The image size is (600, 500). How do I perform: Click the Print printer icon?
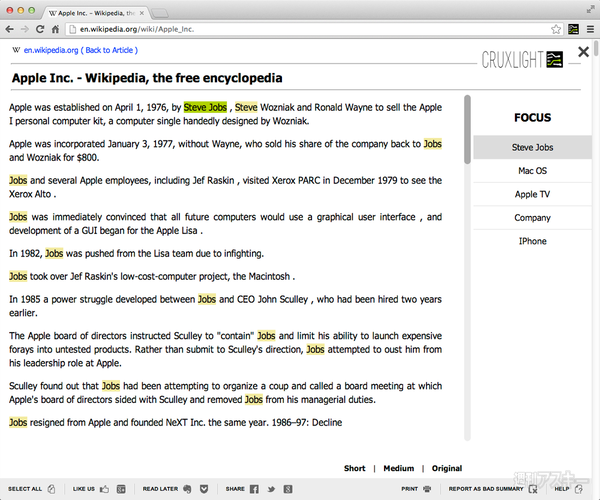coord(427,489)
